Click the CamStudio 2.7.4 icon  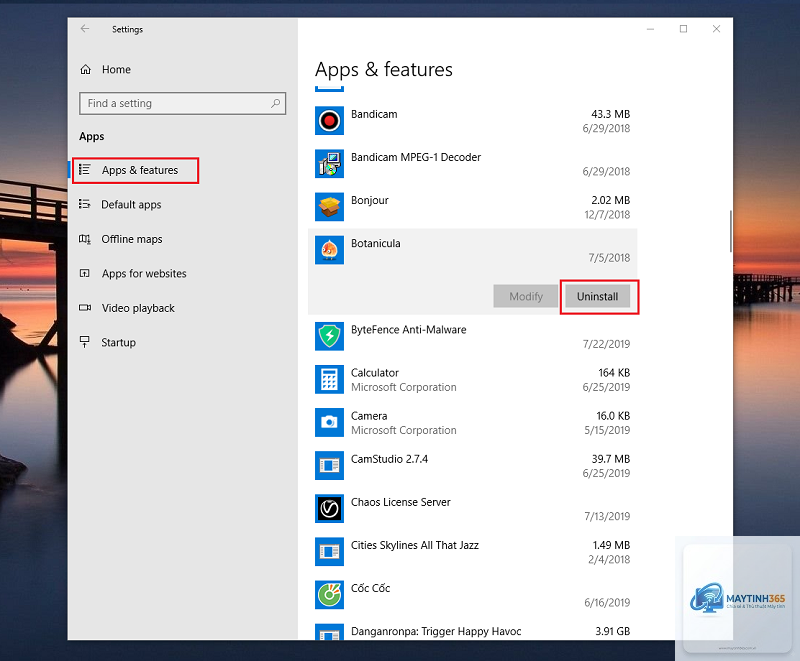tap(329, 466)
